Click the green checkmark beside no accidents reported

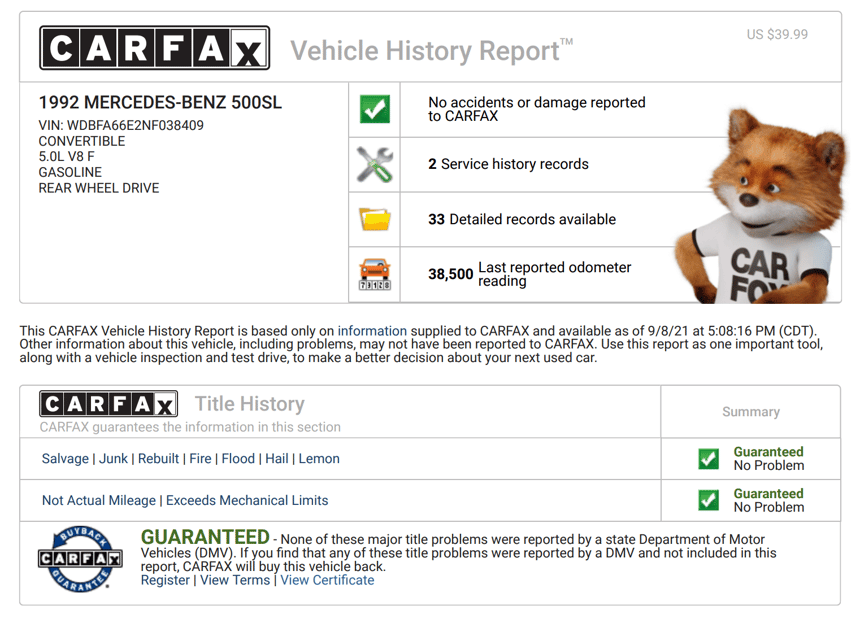[x=374, y=109]
